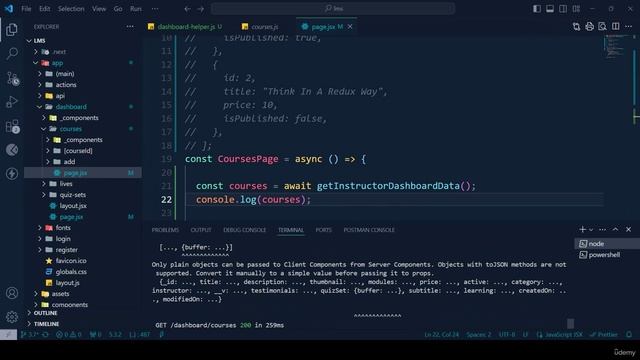Image resolution: width=640 pixels, height=360 pixels.
Task: Split the editor to the right
Action: click(616, 27)
